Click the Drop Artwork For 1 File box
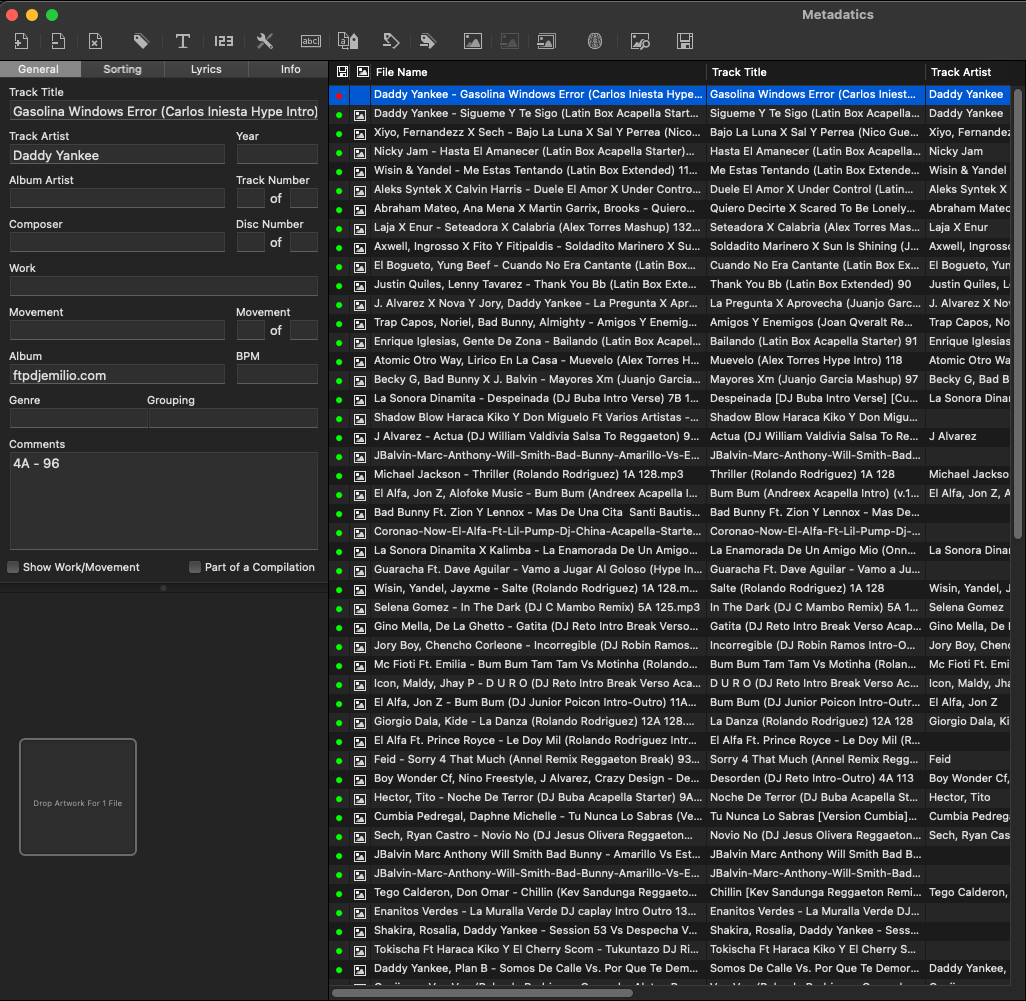Image resolution: width=1026 pixels, height=1001 pixels. (x=78, y=797)
